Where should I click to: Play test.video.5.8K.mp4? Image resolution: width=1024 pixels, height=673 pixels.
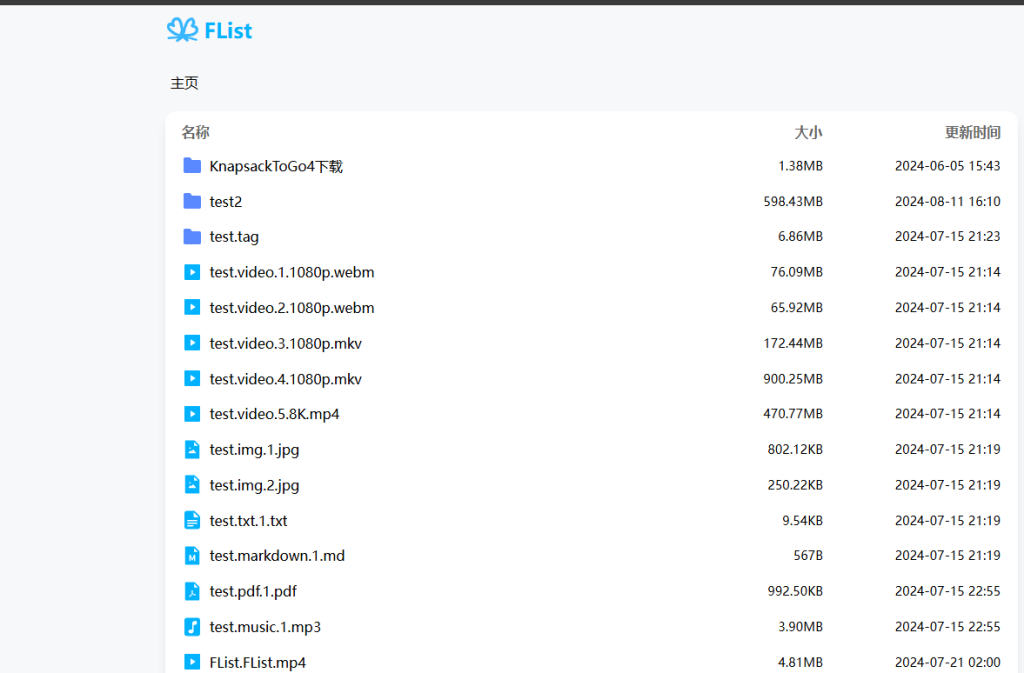pyautogui.click(x=274, y=414)
